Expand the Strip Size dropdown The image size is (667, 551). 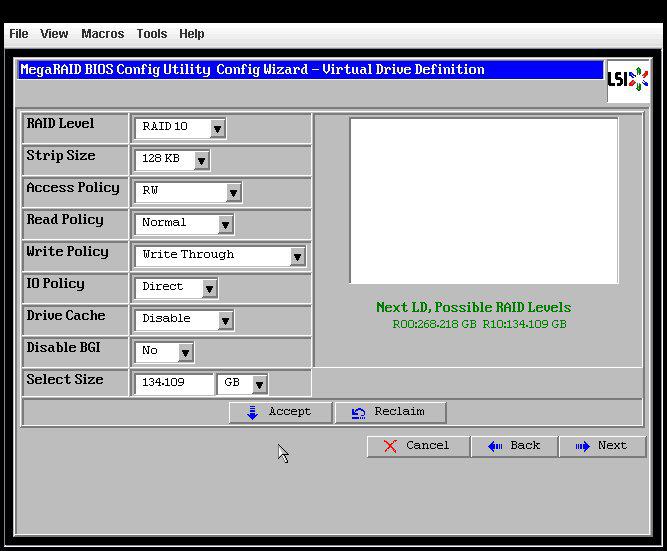[172, 160]
